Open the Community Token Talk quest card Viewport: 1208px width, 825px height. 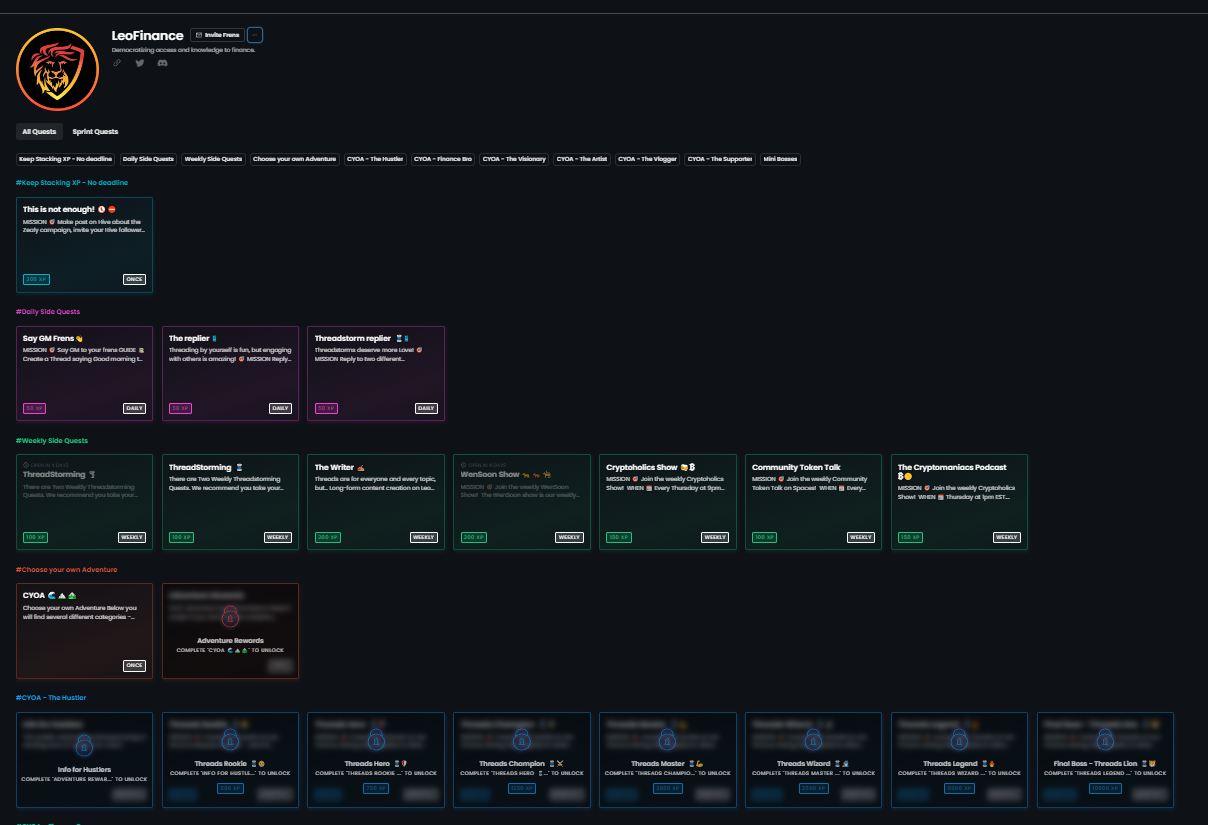tap(815, 502)
